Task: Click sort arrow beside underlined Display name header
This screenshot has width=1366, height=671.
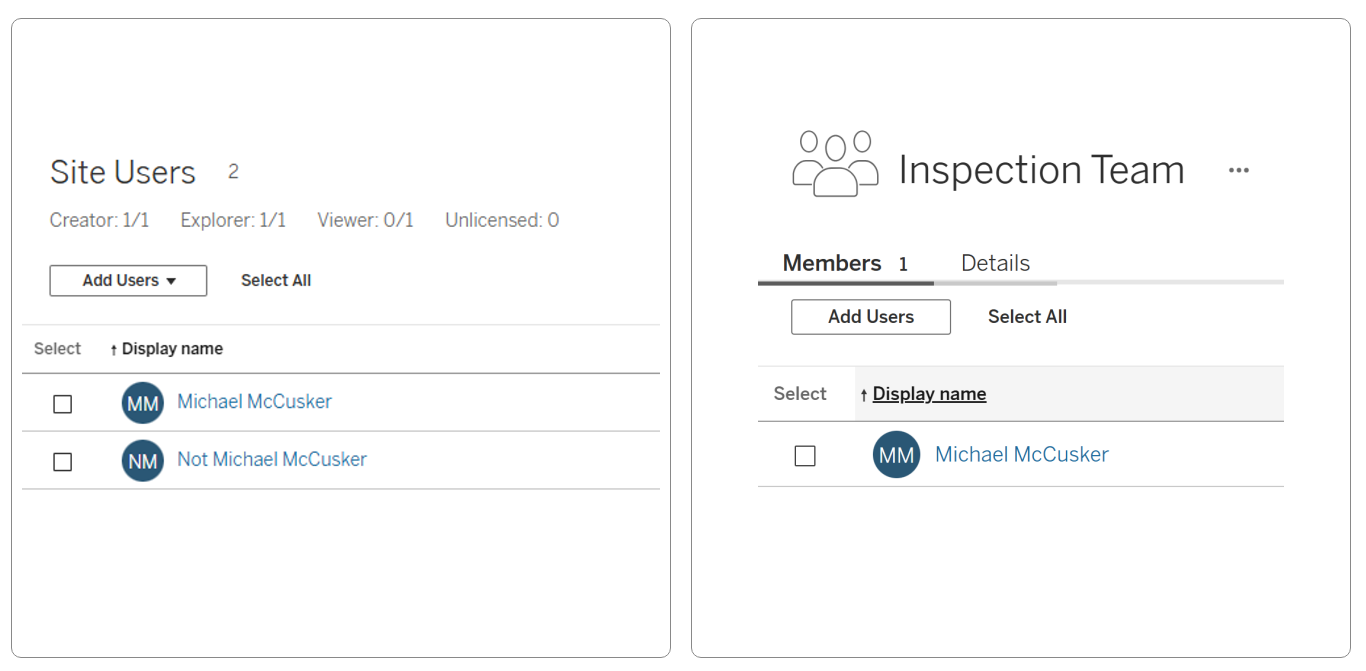Action: point(864,395)
